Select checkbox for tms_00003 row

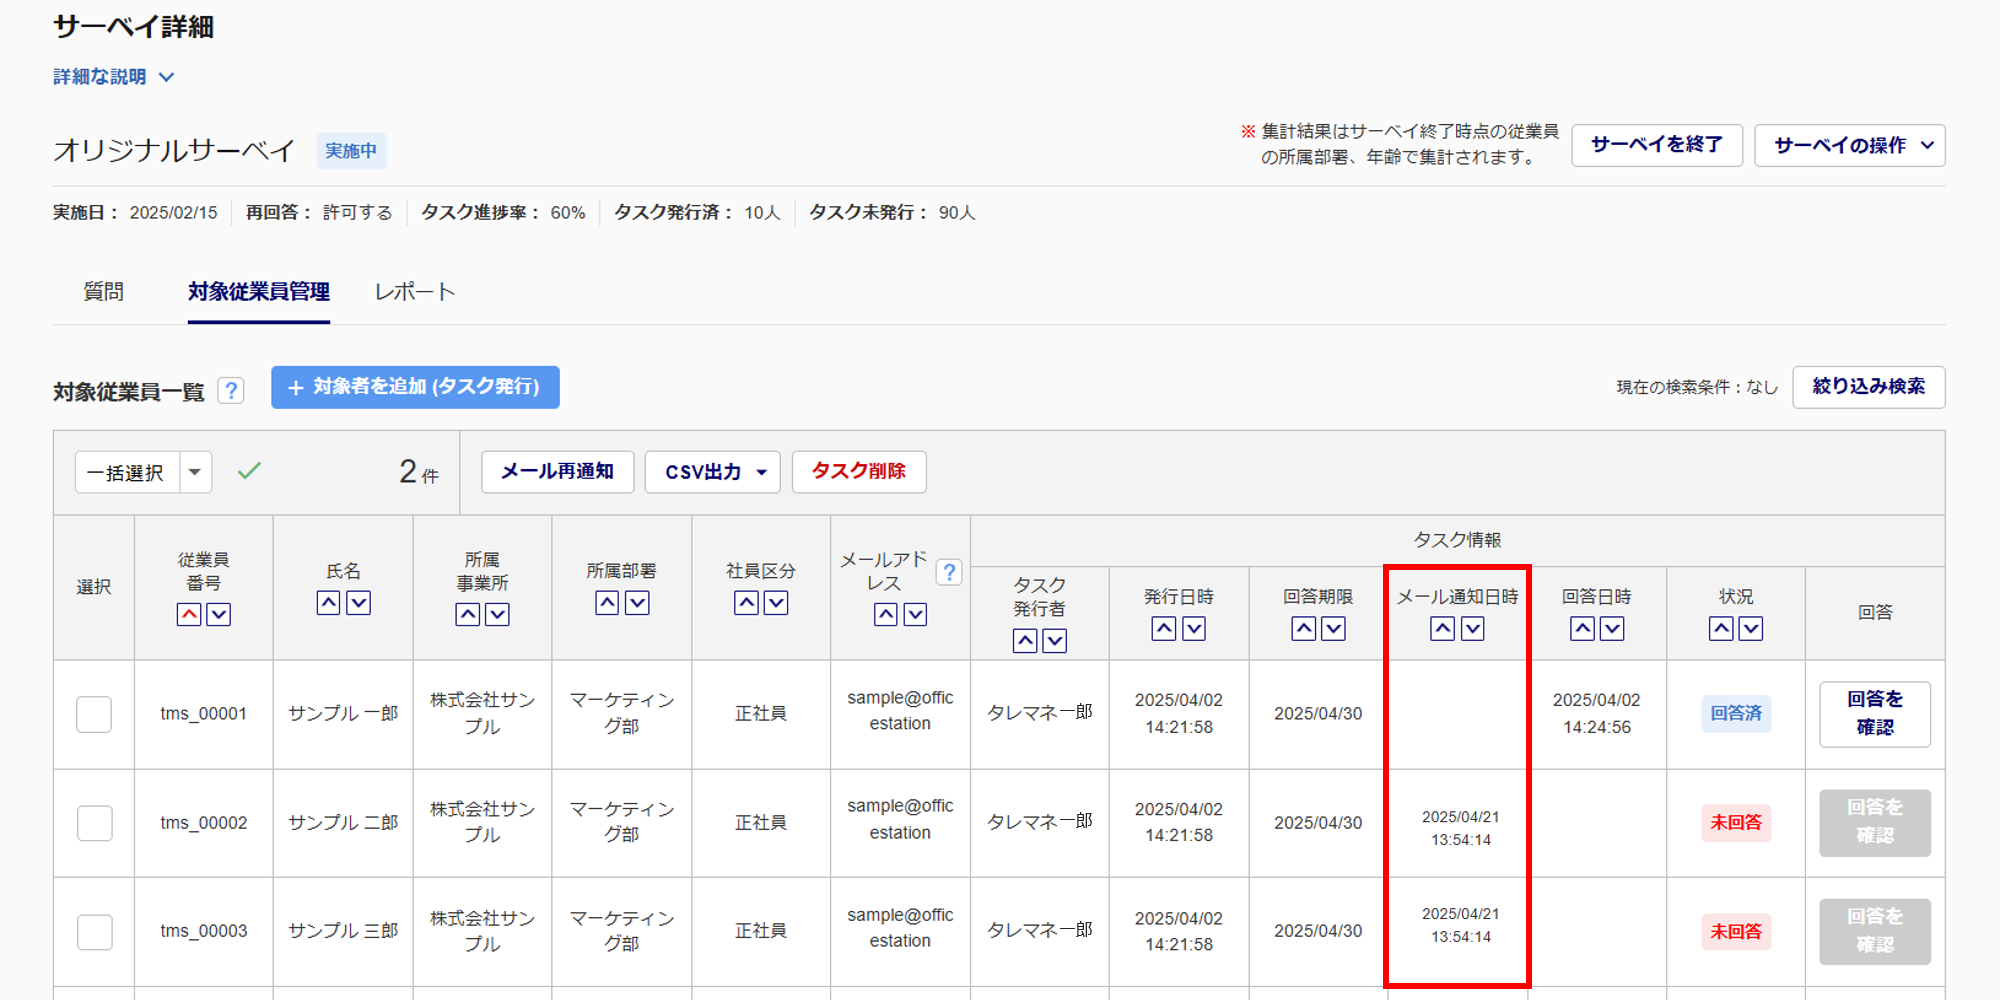click(94, 931)
